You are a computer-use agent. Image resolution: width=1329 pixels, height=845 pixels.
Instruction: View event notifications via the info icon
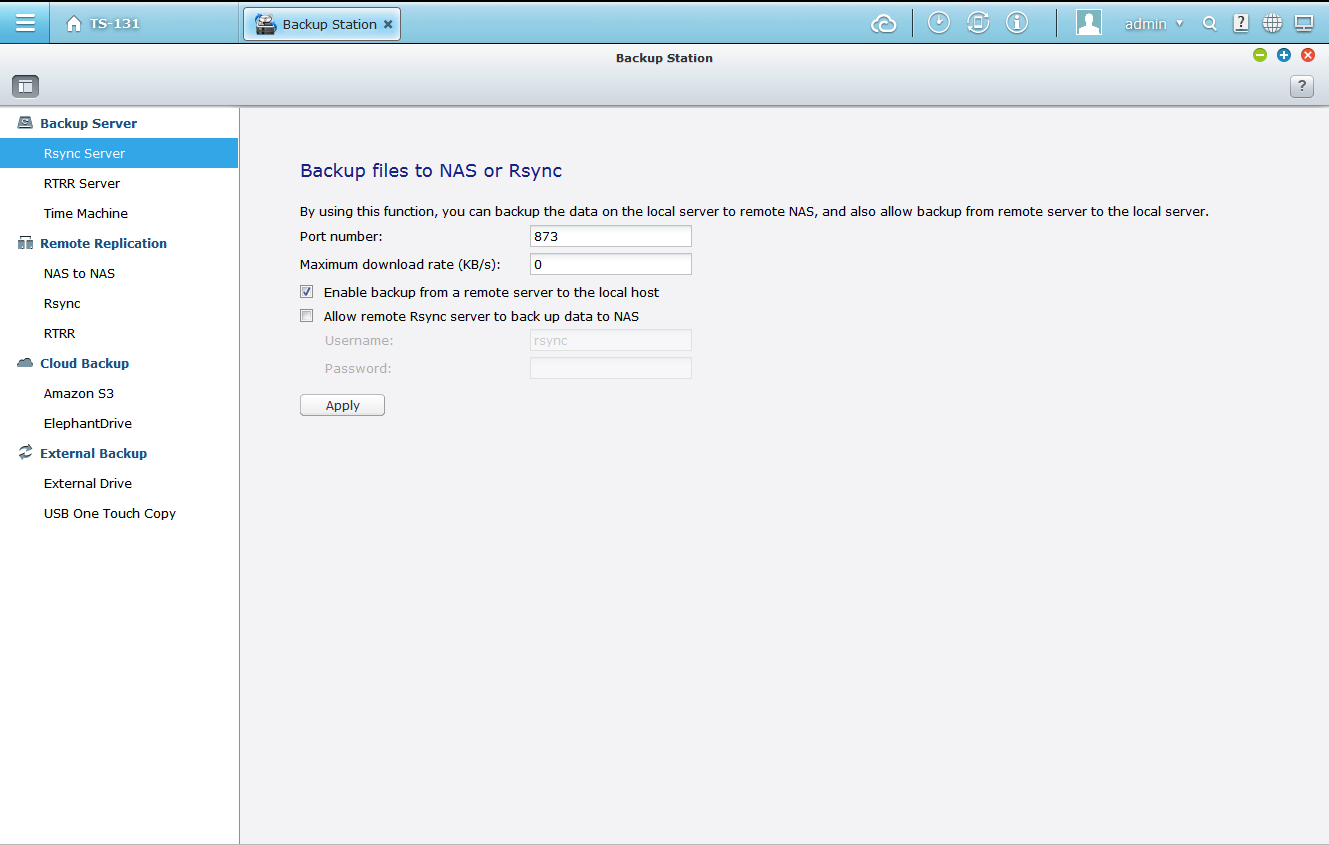[x=1017, y=23]
